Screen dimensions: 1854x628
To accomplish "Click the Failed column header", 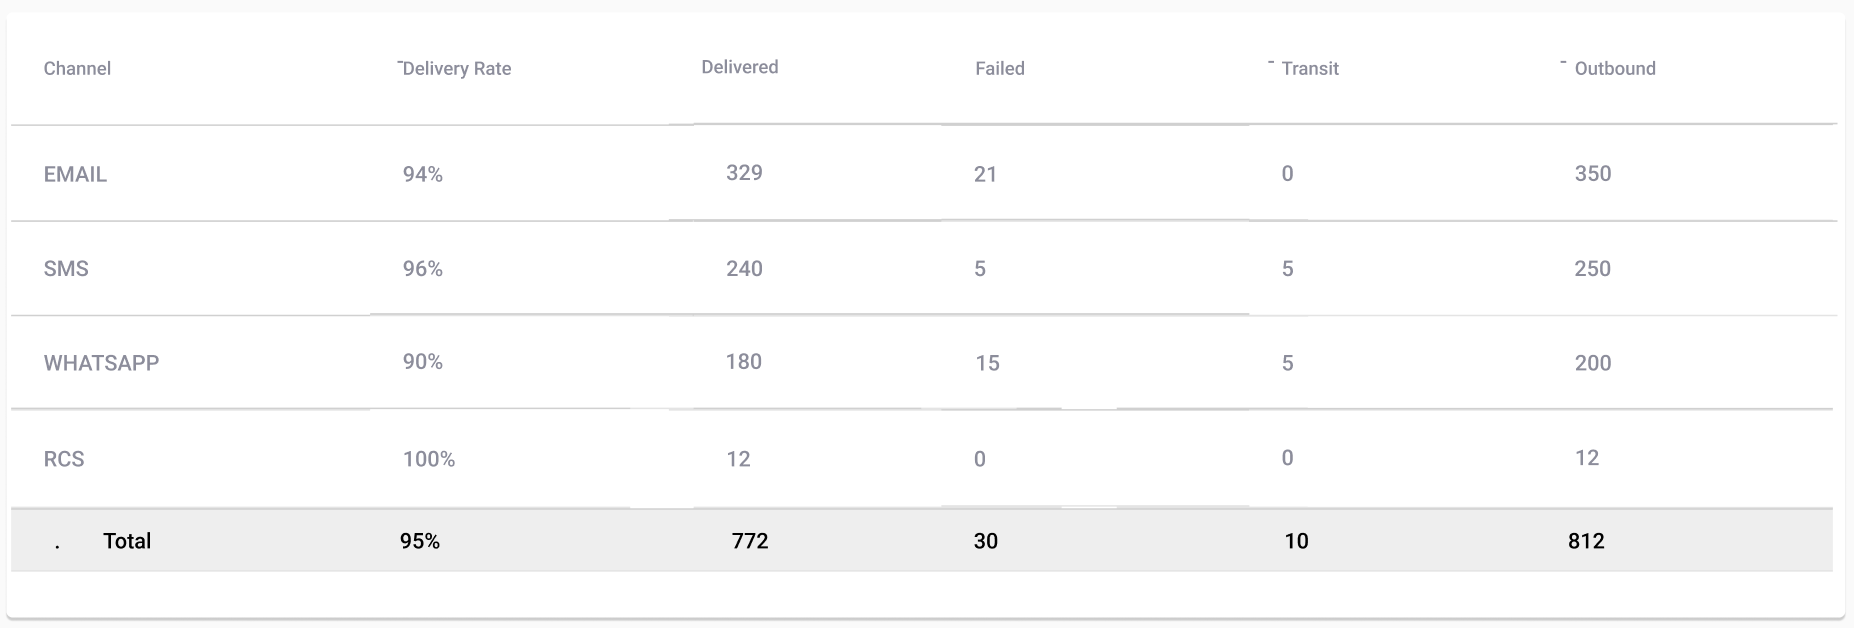I will pyautogui.click(x=1000, y=68).
